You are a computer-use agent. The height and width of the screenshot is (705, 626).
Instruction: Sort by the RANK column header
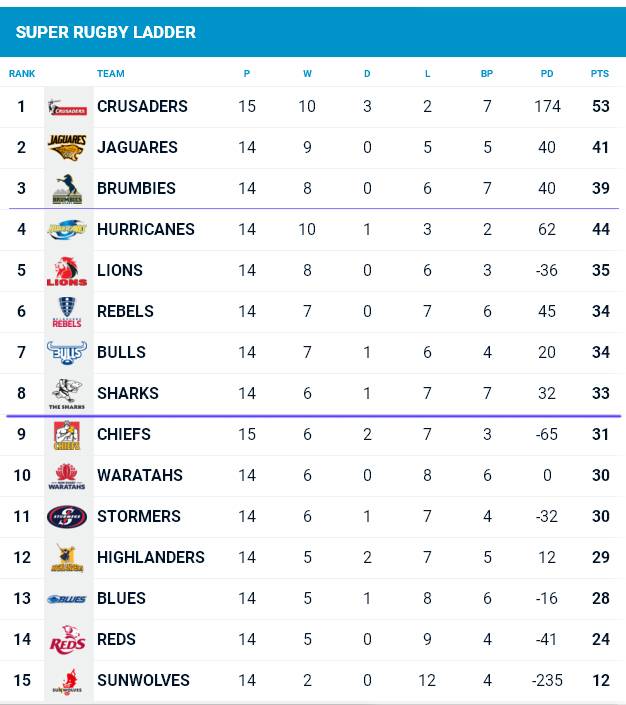point(22,74)
